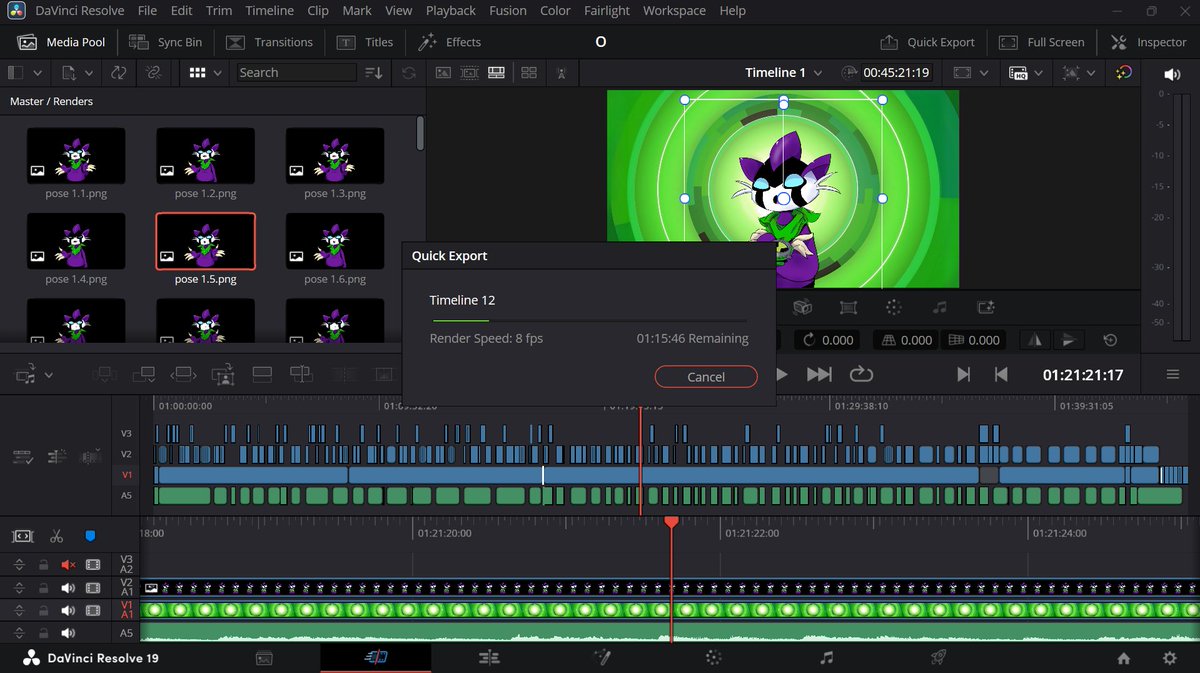Viewport: 1200px width, 673px height.
Task: Open Project Manager home icon
Action: pyautogui.click(x=1124, y=658)
